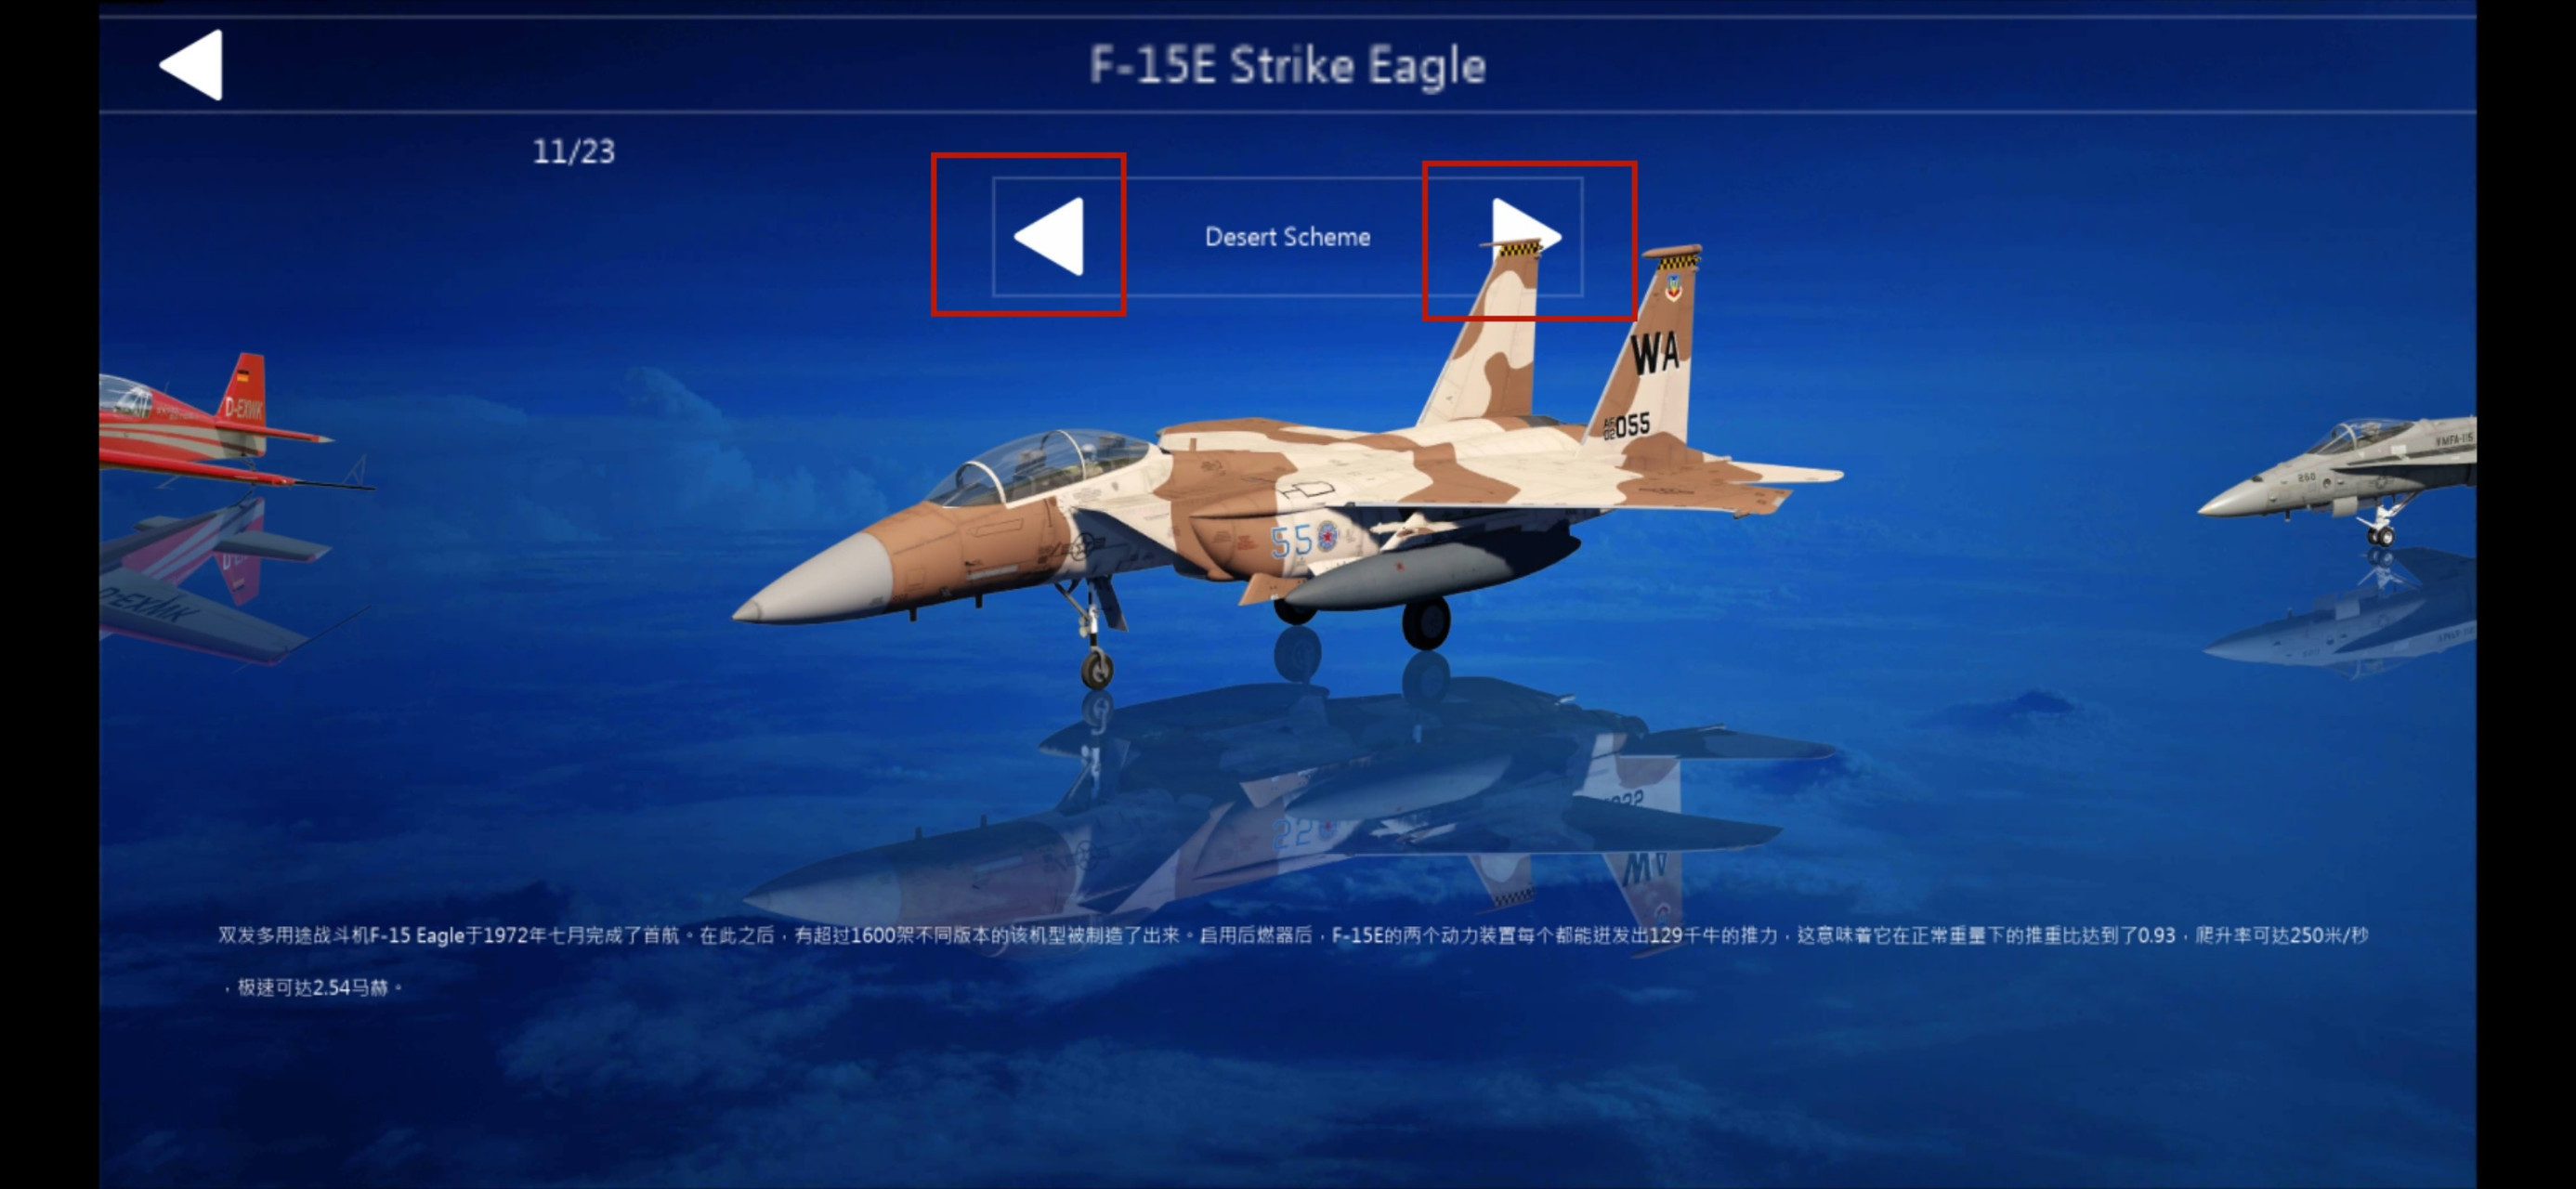Click the gray nose cone of F-15E
The width and height of the screenshot is (2576, 1189).
815,581
